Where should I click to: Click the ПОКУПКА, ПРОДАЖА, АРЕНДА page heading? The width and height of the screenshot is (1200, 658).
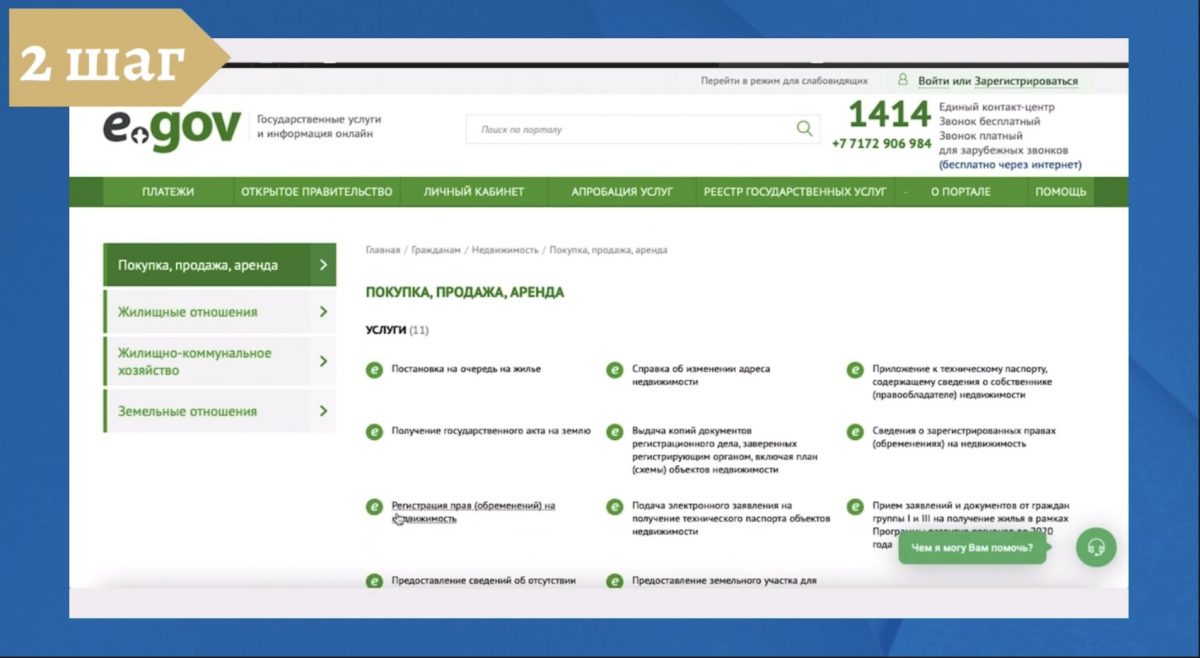tap(465, 292)
